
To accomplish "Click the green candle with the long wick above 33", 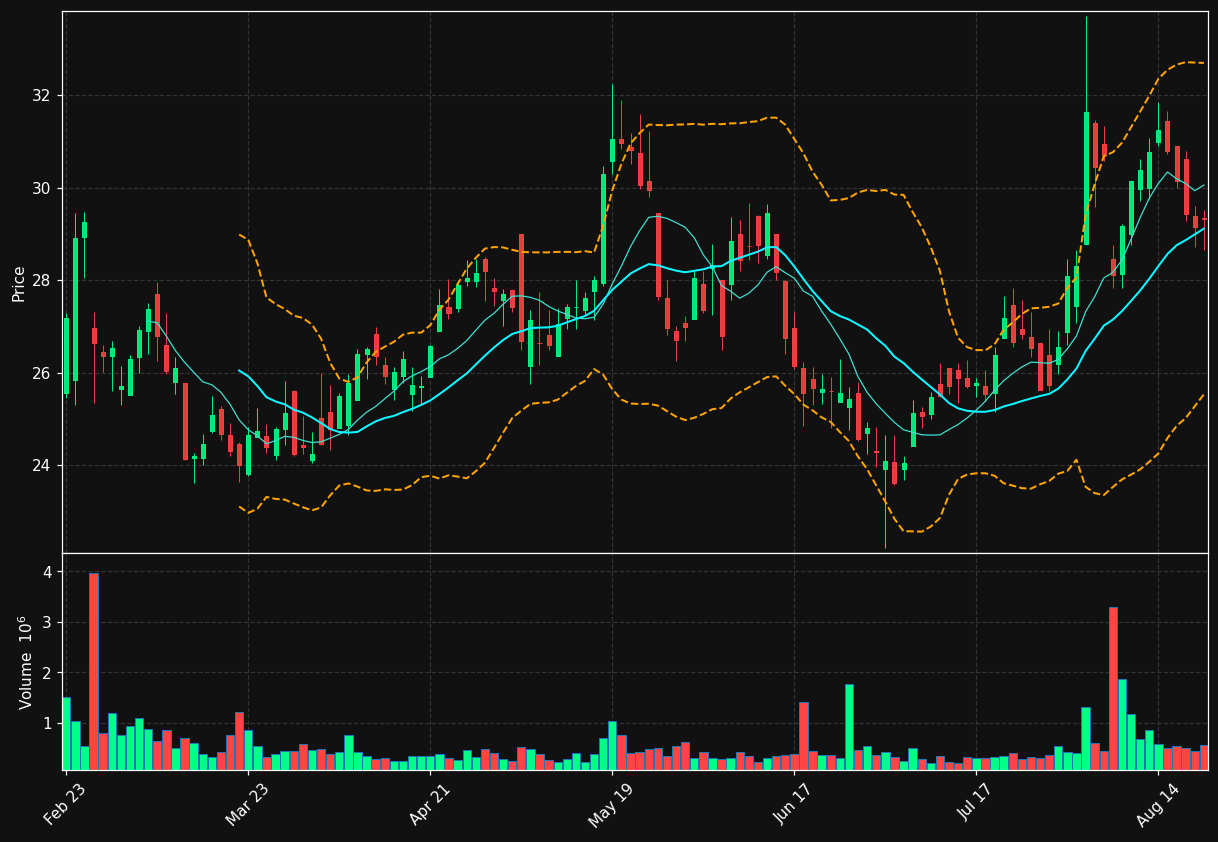I will point(1086,178).
